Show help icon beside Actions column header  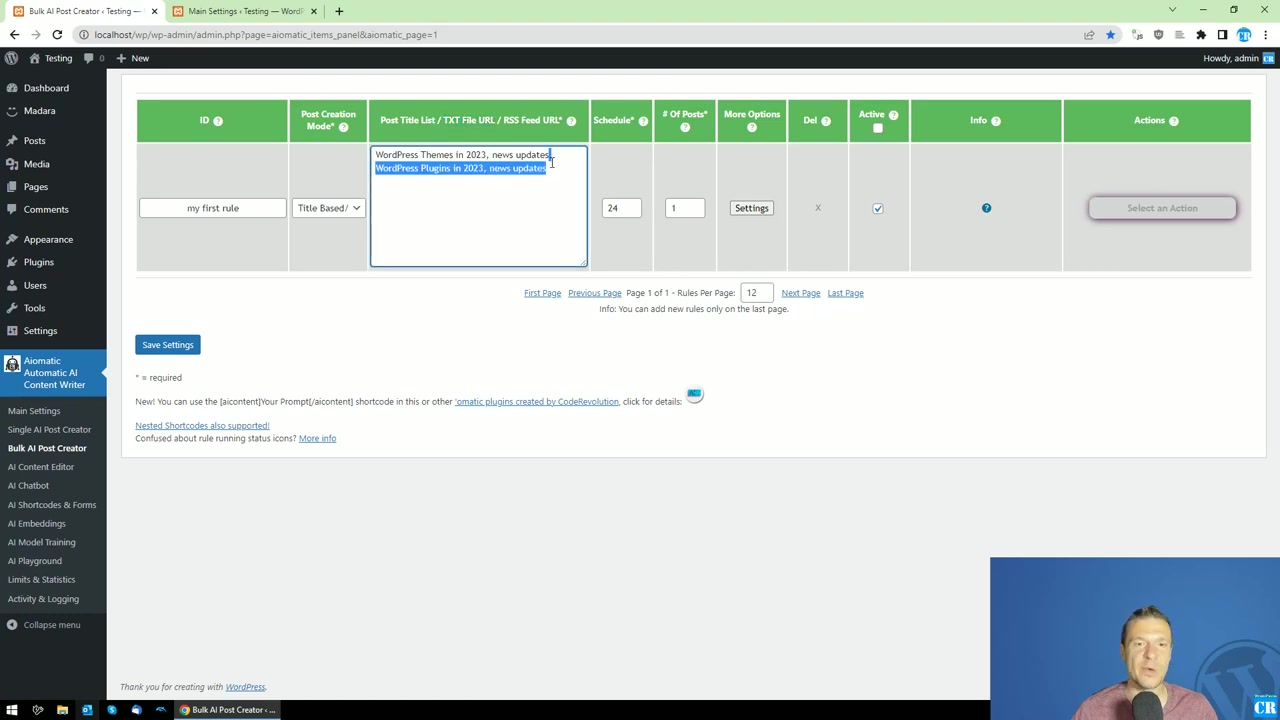pyautogui.click(x=1174, y=121)
